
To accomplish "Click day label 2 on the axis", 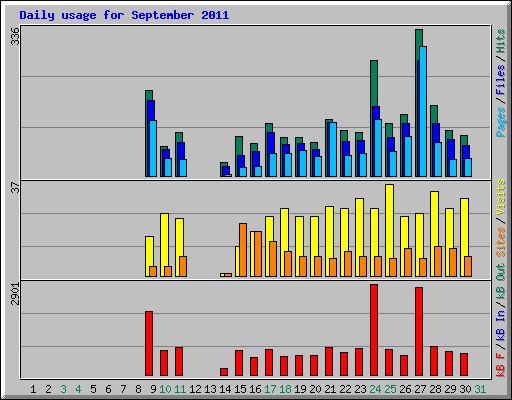I will 48,389.
